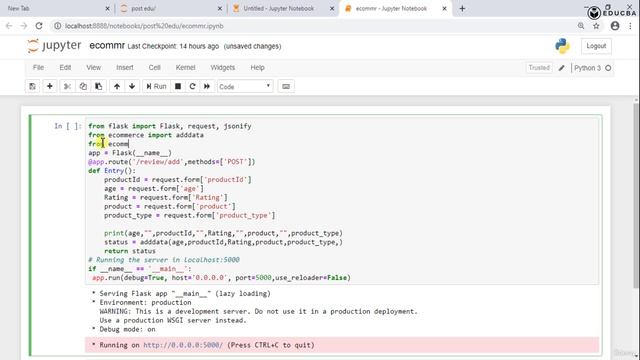Click the app.run debug=True code line
This screenshot has height=360, width=640.
[x=221, y=278]
